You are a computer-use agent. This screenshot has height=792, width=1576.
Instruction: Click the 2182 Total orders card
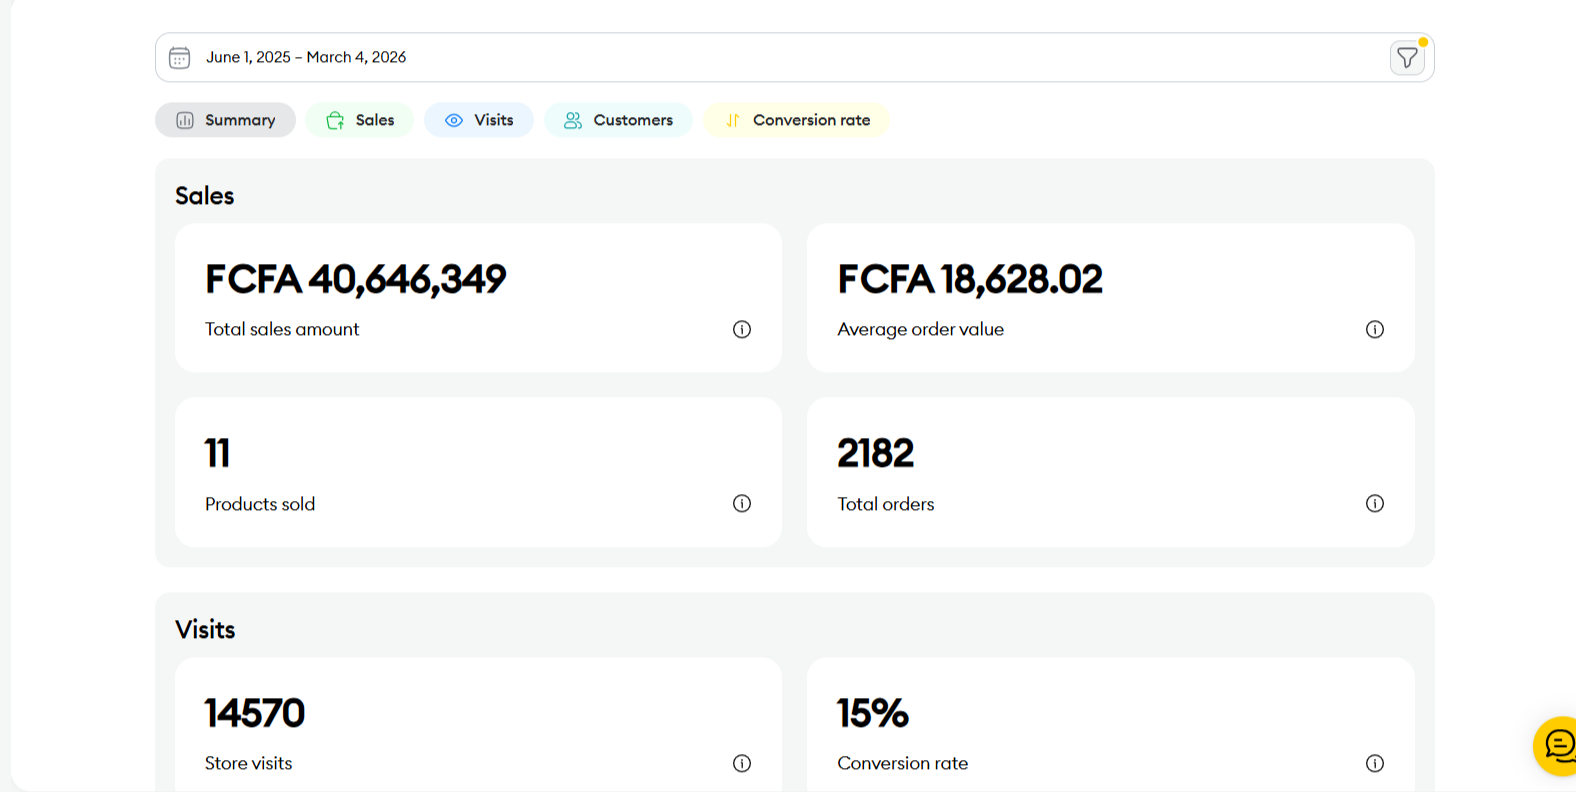tap(1110, 472)
